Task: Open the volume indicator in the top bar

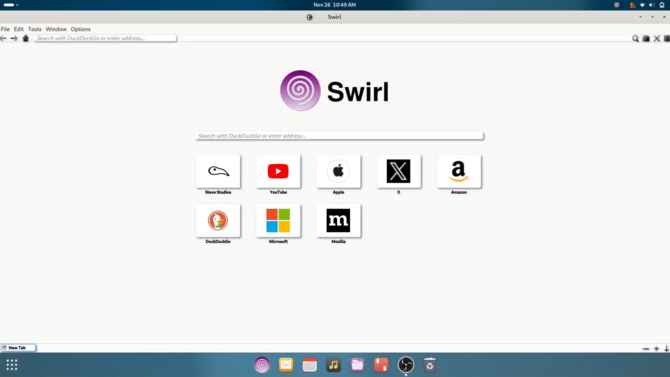Action: (652, 5)
